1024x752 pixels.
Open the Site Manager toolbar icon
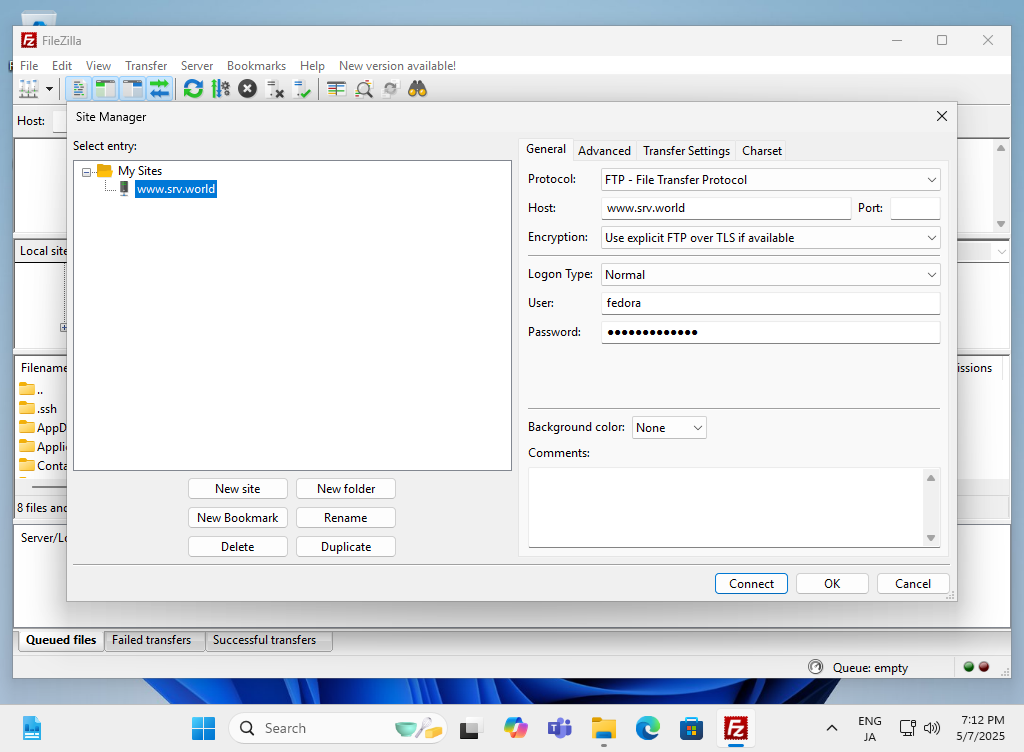(29, 89)
